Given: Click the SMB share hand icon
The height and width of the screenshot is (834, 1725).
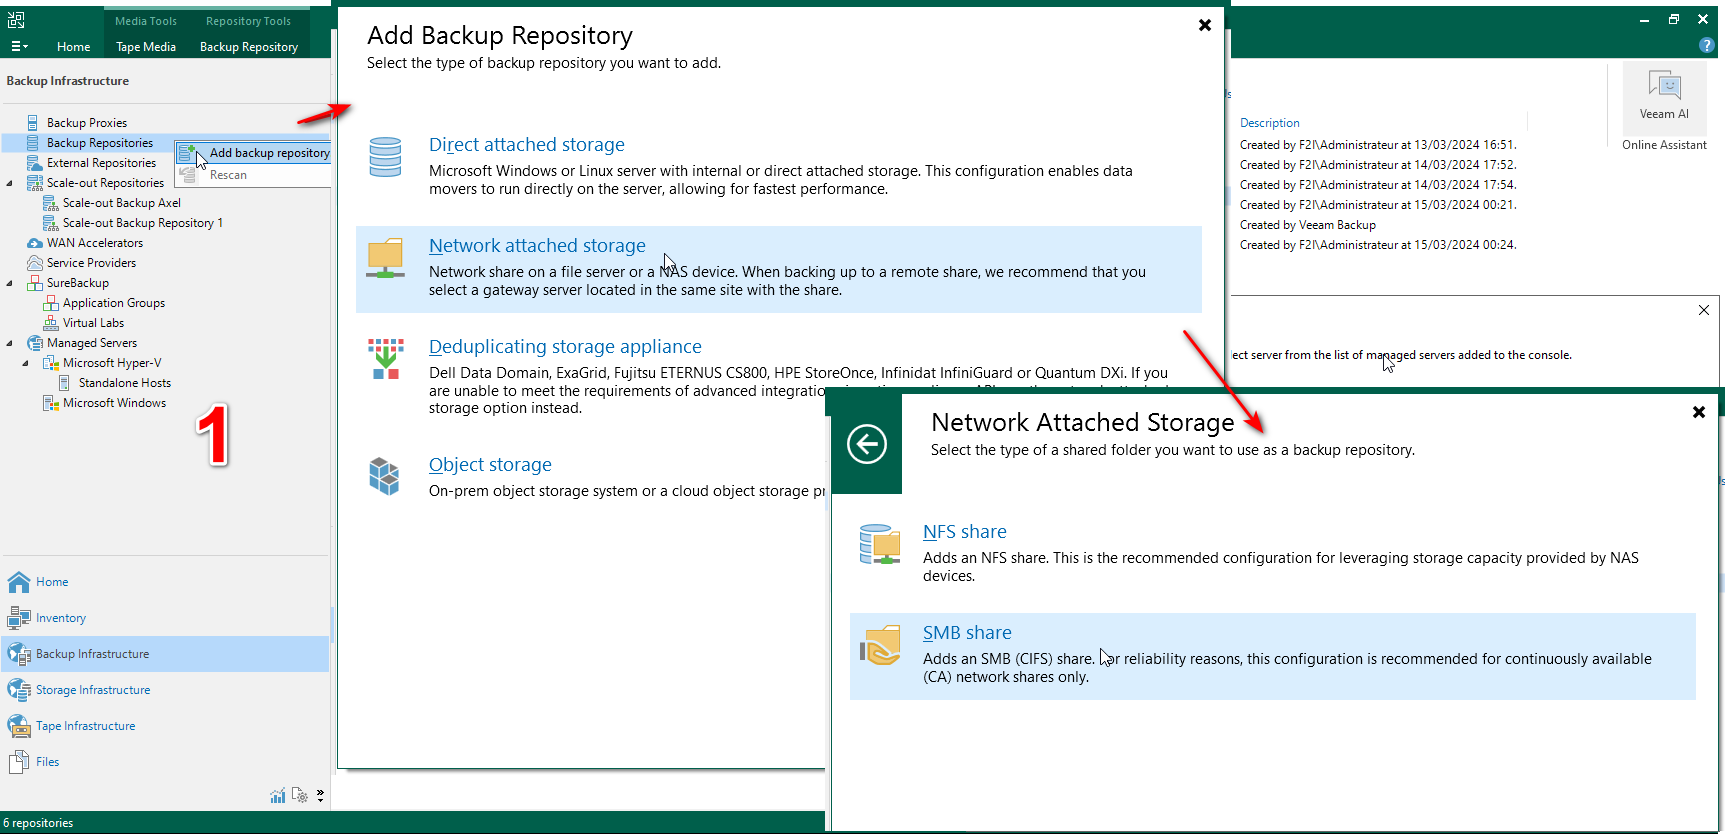Looking at the screenshot, I should tap(880, 645).
